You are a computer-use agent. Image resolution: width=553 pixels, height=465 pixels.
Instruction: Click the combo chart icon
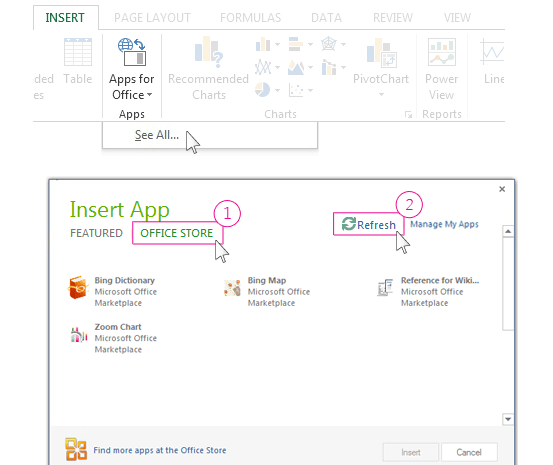click(x=328, y=67)
